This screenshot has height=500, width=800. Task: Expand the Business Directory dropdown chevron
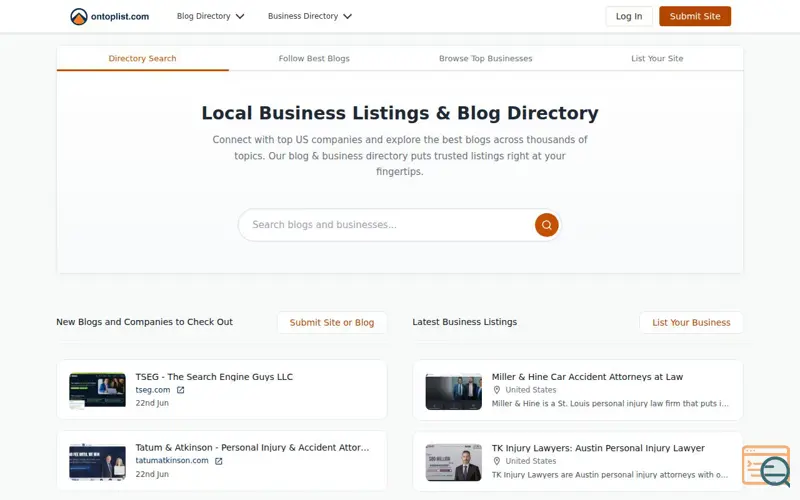coord(347,16)
